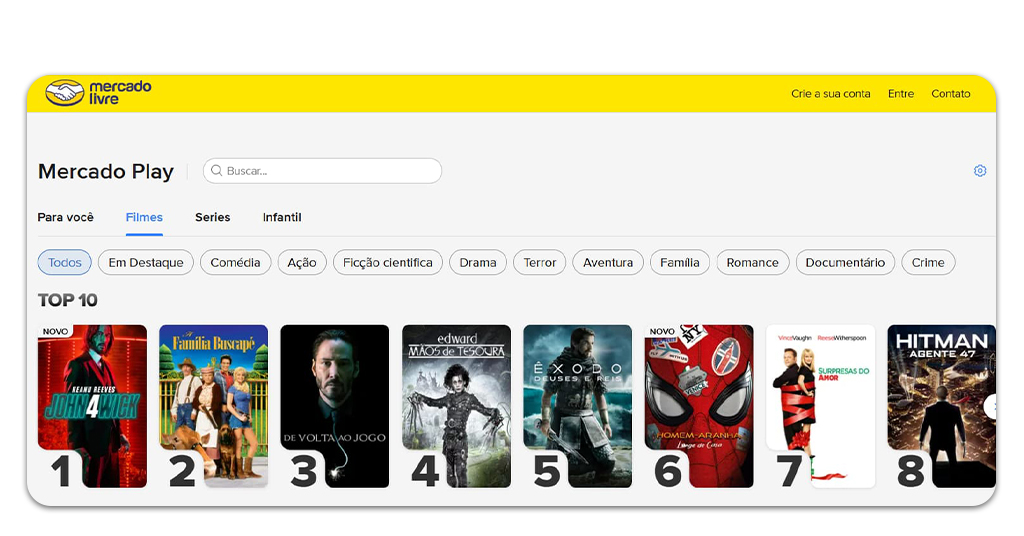Select the Hitman Agente 47 poster
1024x536 pixels.
tap(940, 400)
